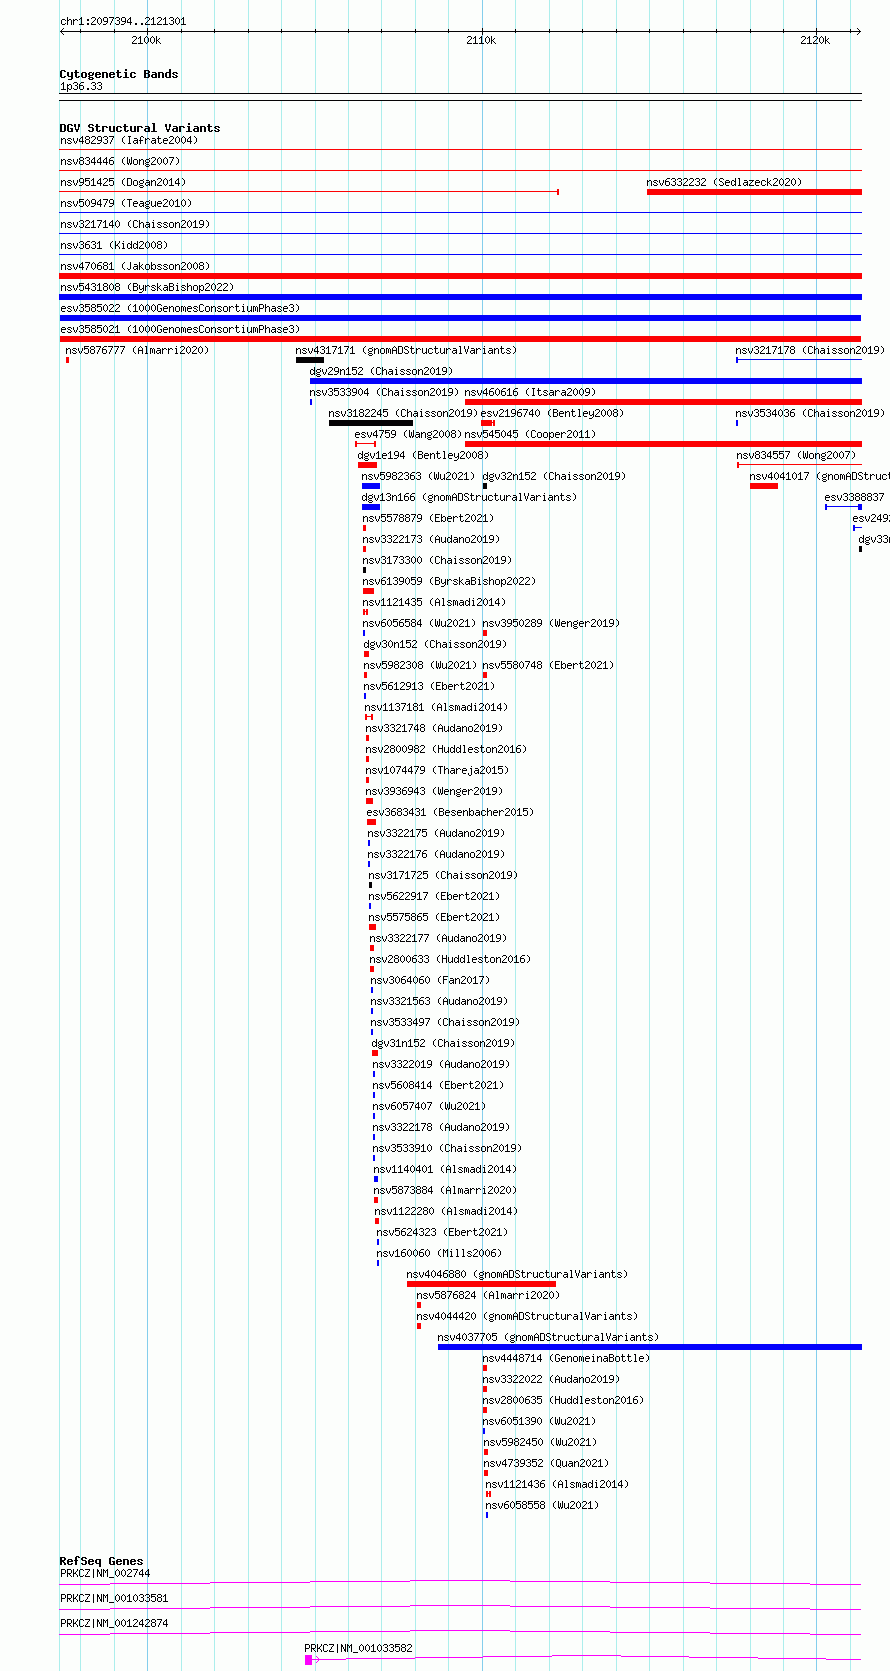This screenshot has width=890, height=1671.
Task: Select nsv460616 (Itsara2009) variant
Action: click(530, 392)
